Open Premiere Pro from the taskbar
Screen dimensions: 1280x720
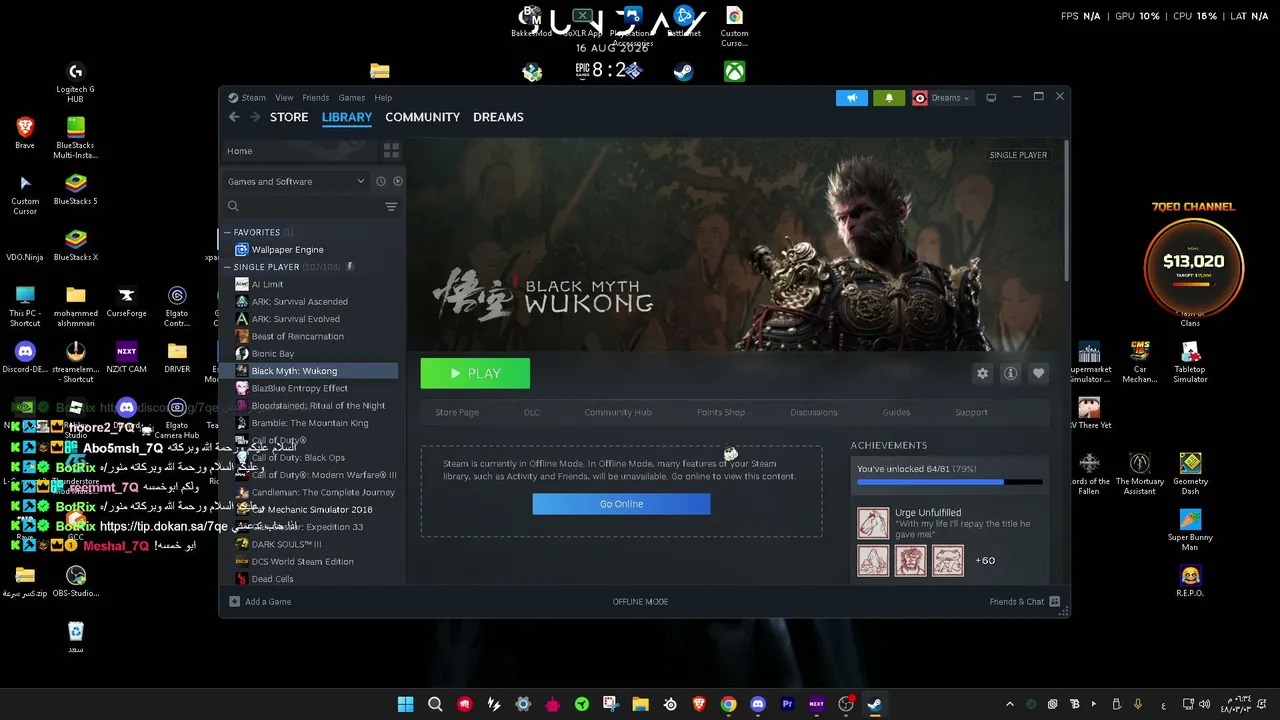[787, 704]
